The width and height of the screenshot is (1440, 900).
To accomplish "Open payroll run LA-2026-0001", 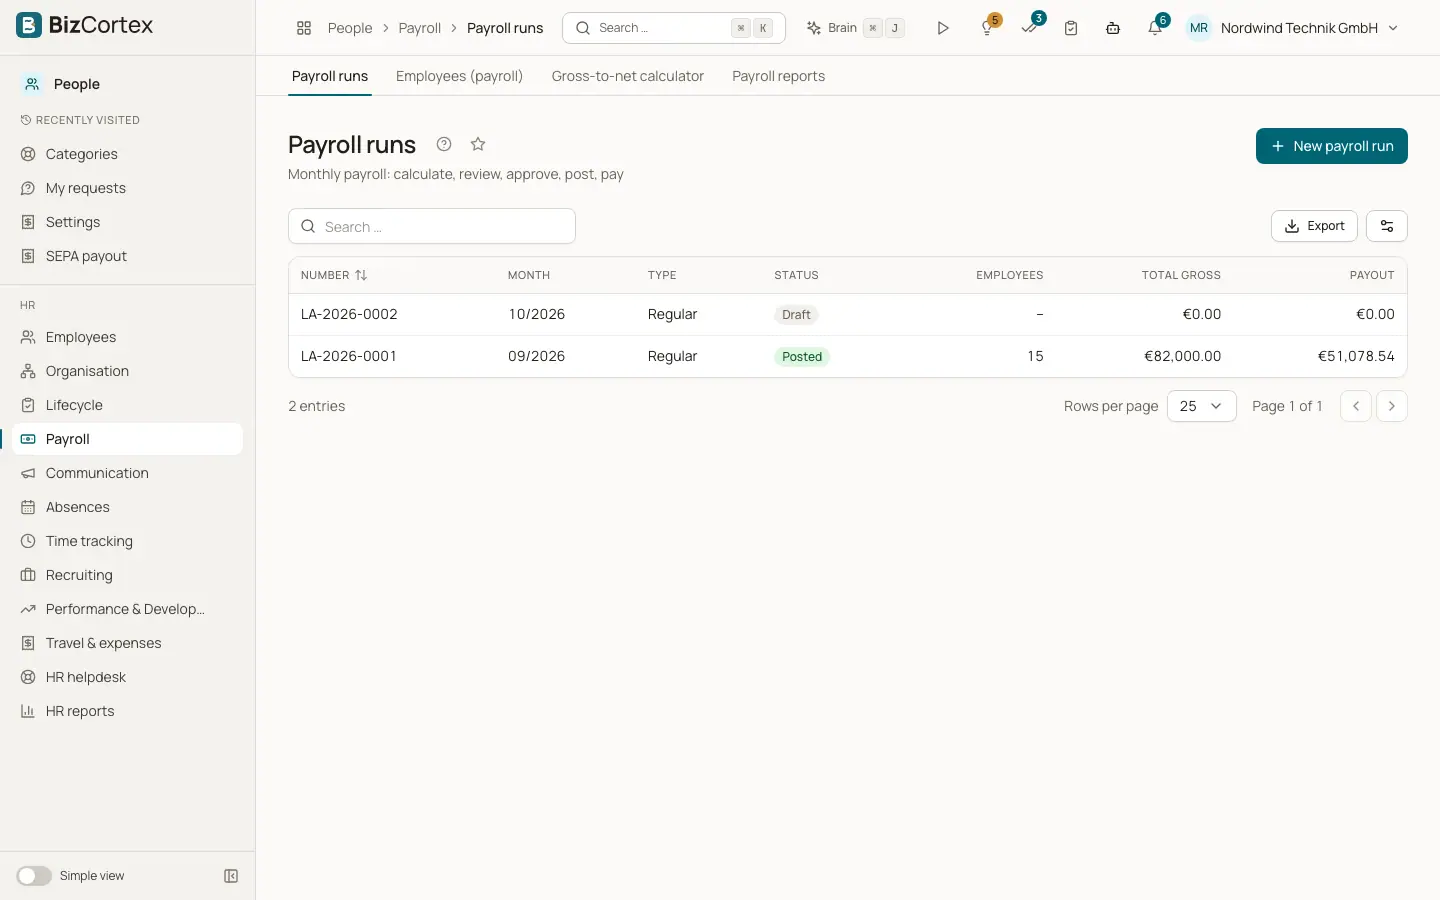I will pyautogui.click(x=848, y=356).
